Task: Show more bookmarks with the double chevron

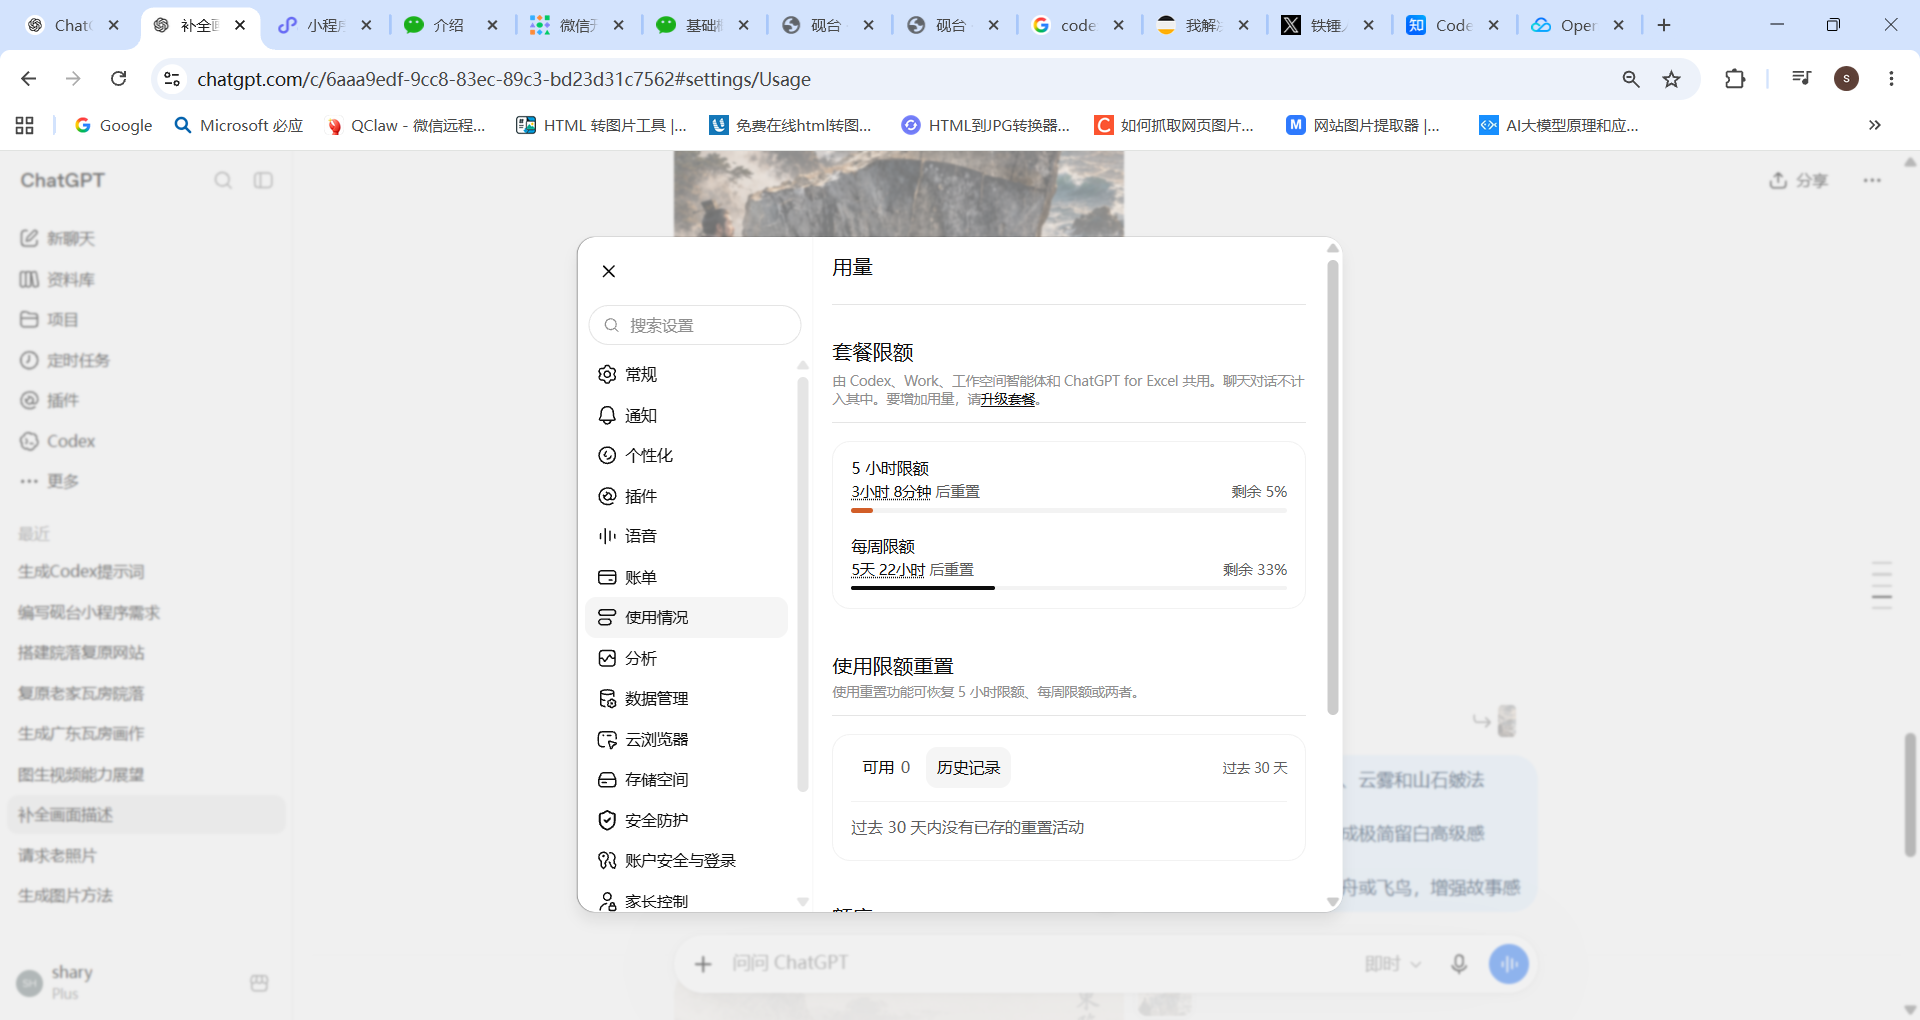Action: pos(1875,125)
